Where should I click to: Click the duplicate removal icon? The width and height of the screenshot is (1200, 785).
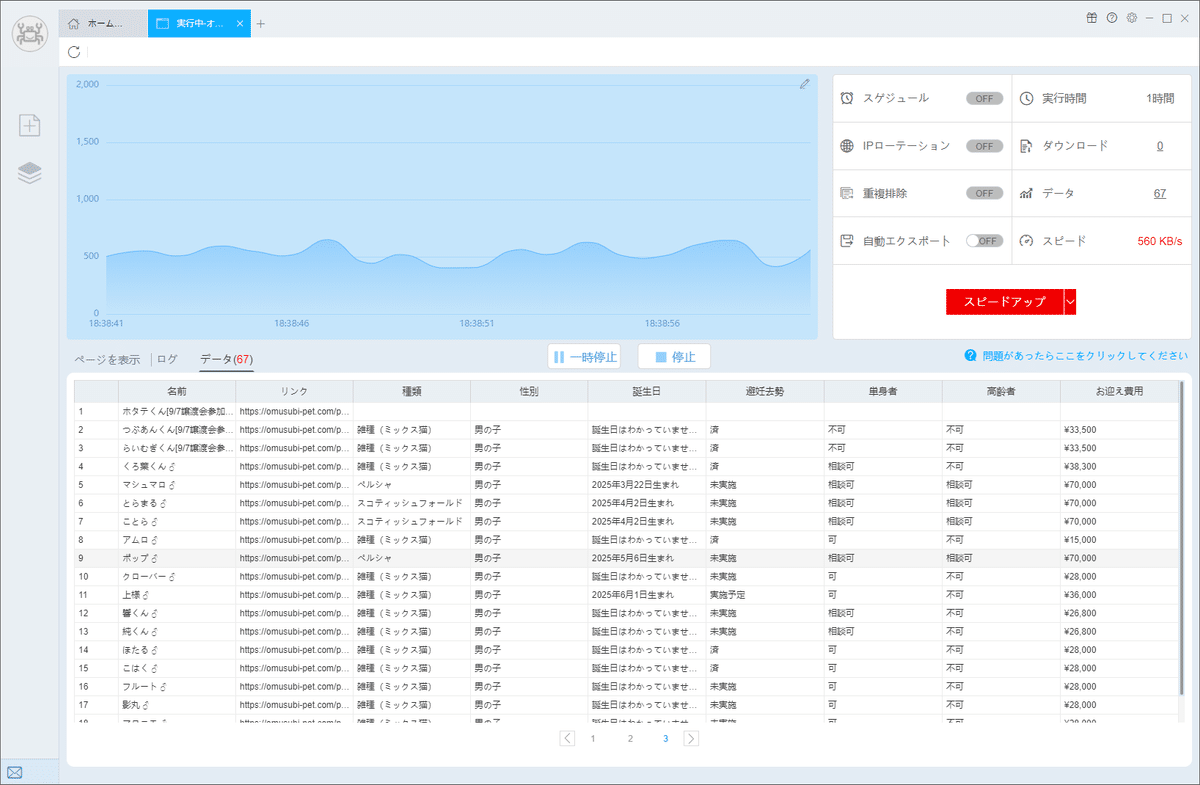847,193
